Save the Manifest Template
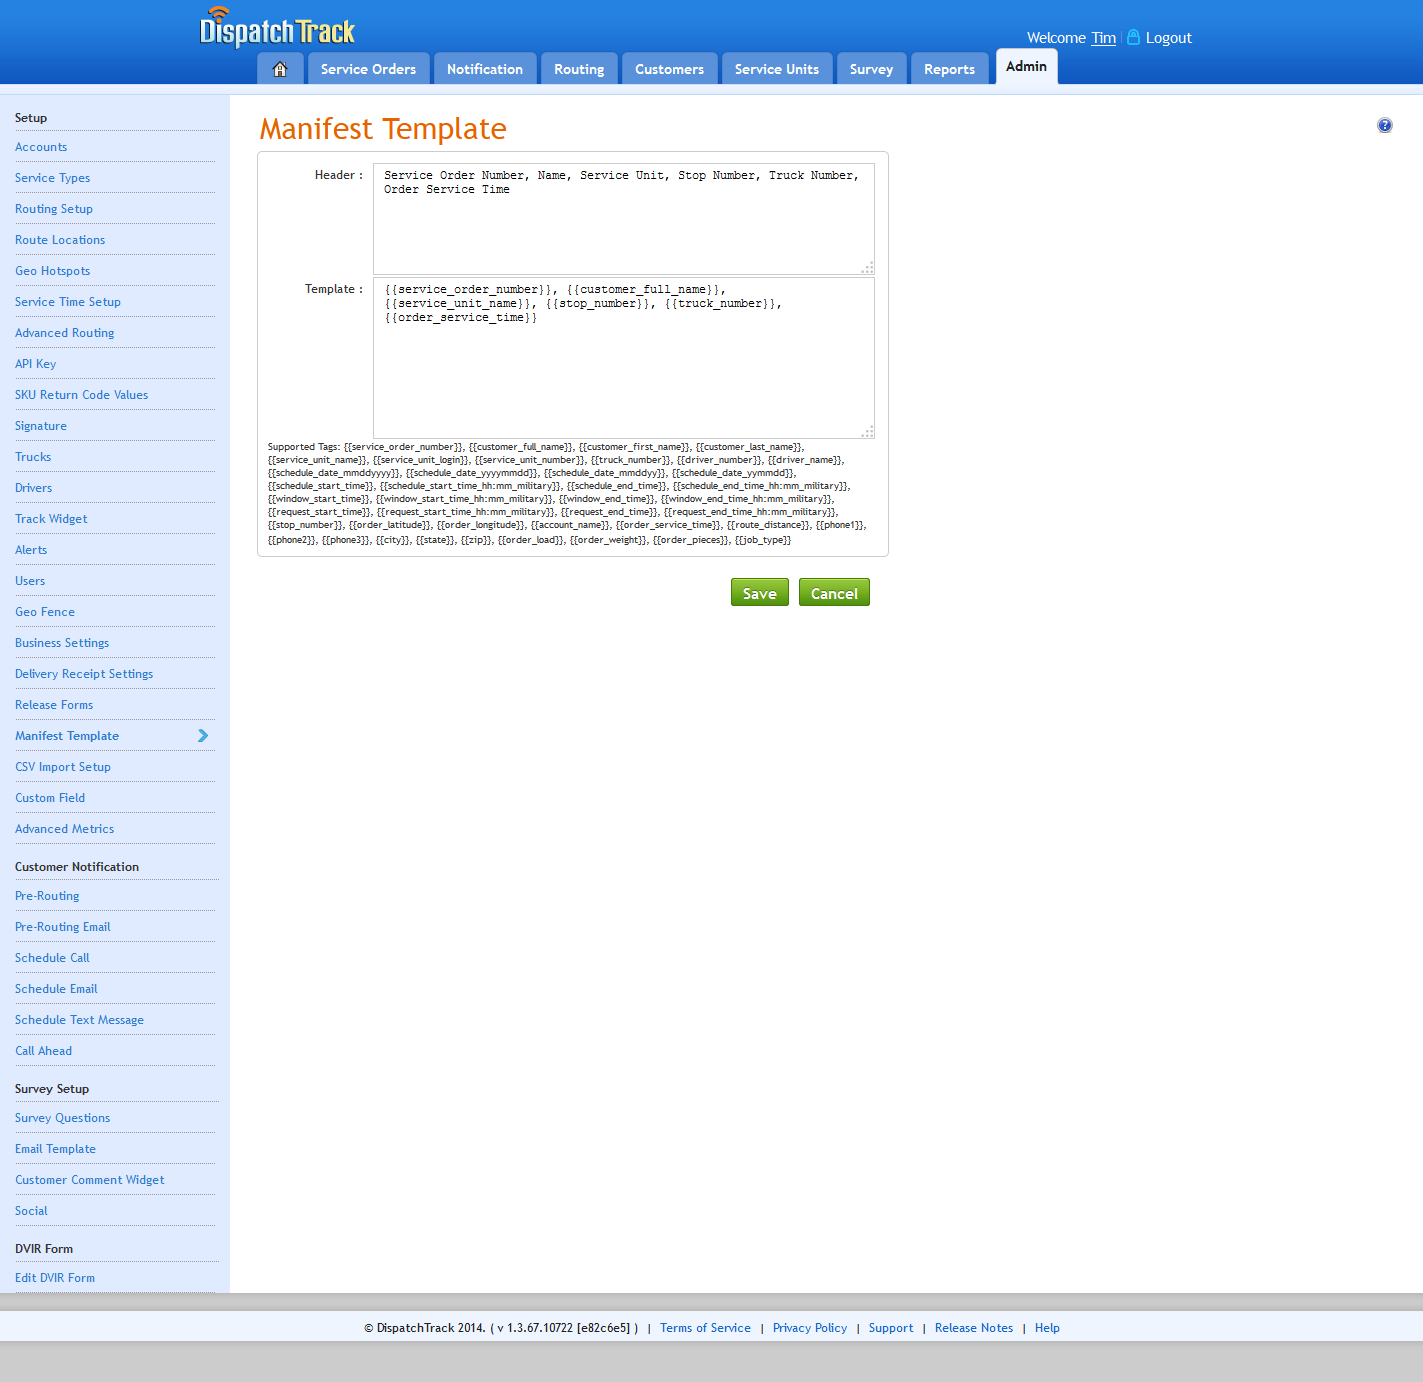Image resolution: width=1423 pixels, height=1382 pixels. pos(759,592)
